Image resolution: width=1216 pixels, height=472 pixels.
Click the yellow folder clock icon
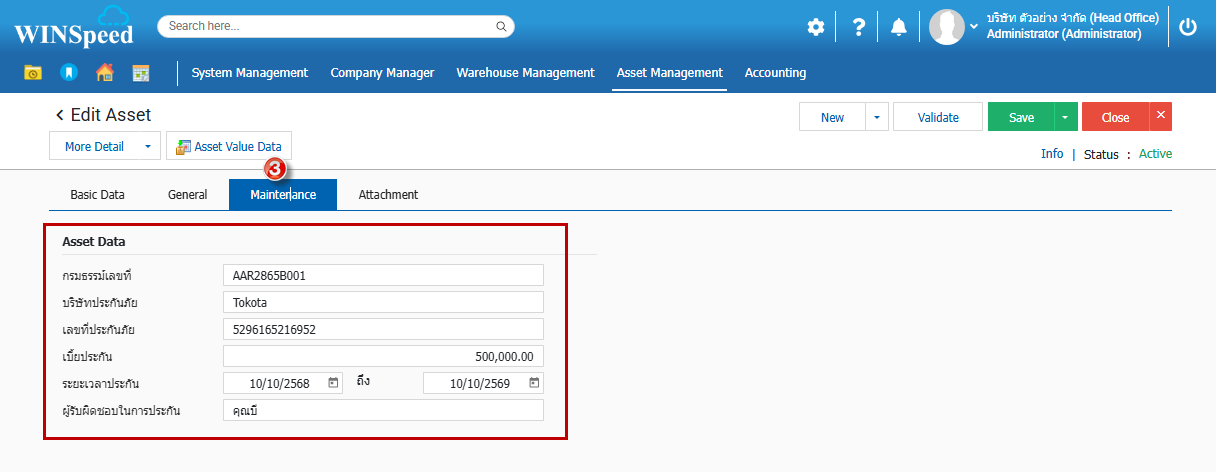coord(33,73)
